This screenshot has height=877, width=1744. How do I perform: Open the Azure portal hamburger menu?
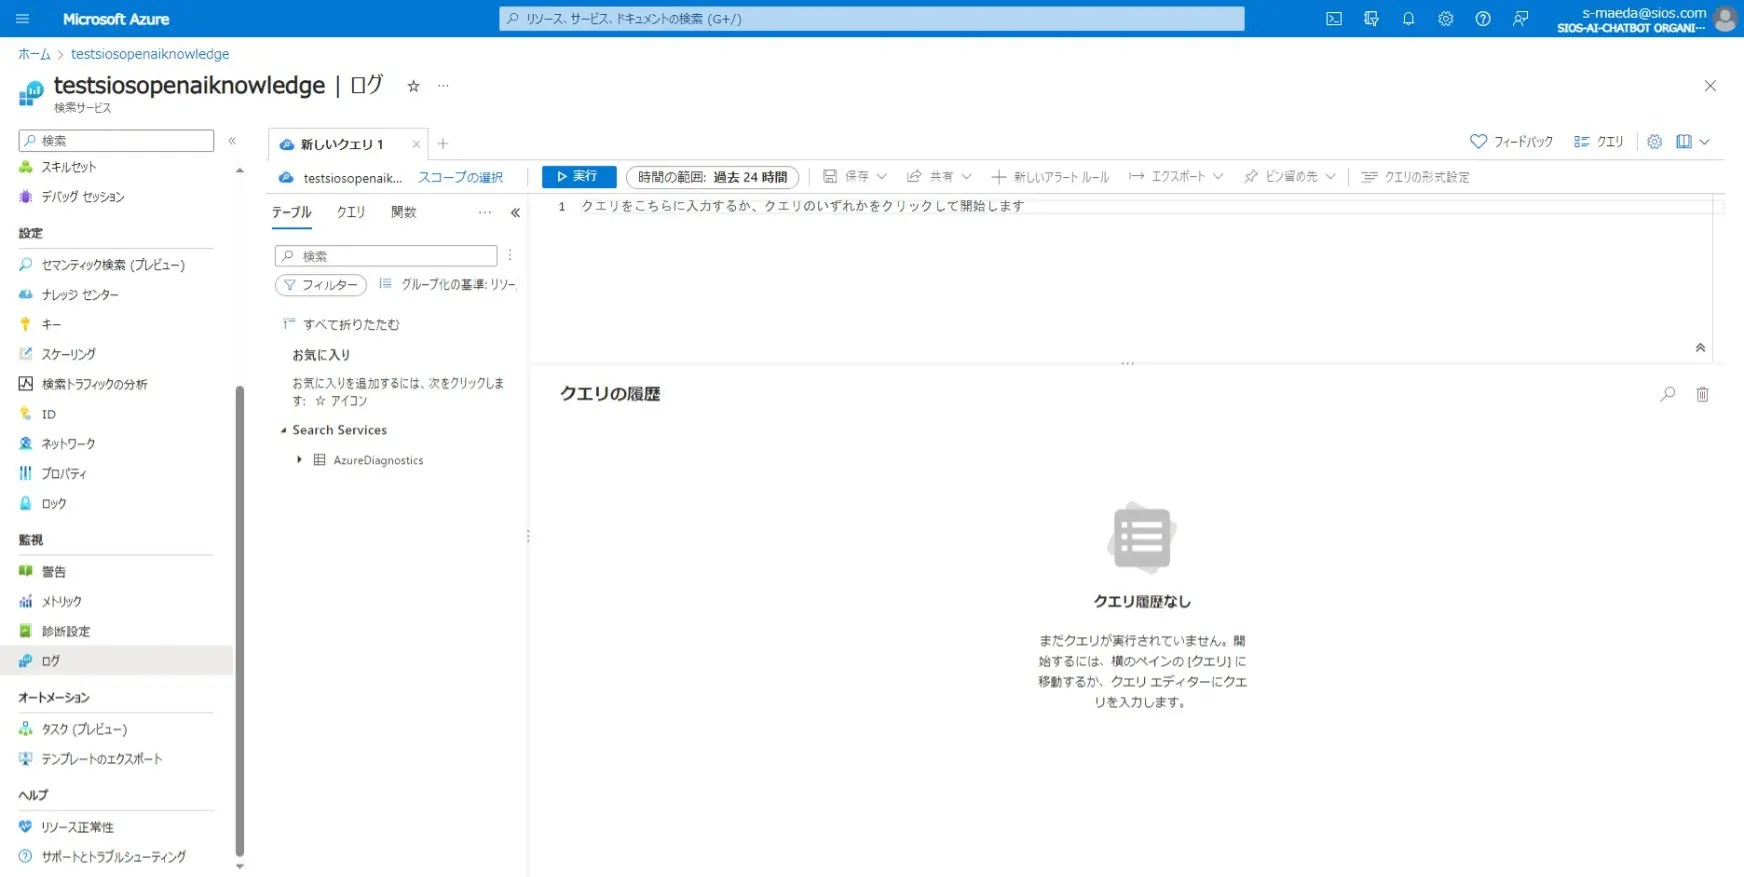pyautogui.click(x=22, y=18)
